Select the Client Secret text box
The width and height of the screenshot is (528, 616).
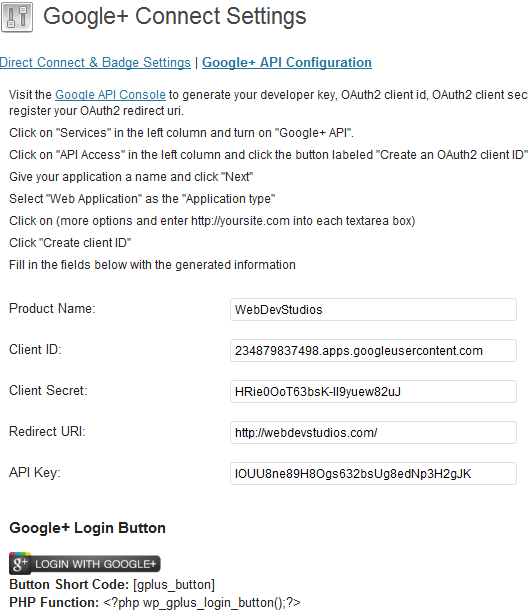[x=373, y=392]
